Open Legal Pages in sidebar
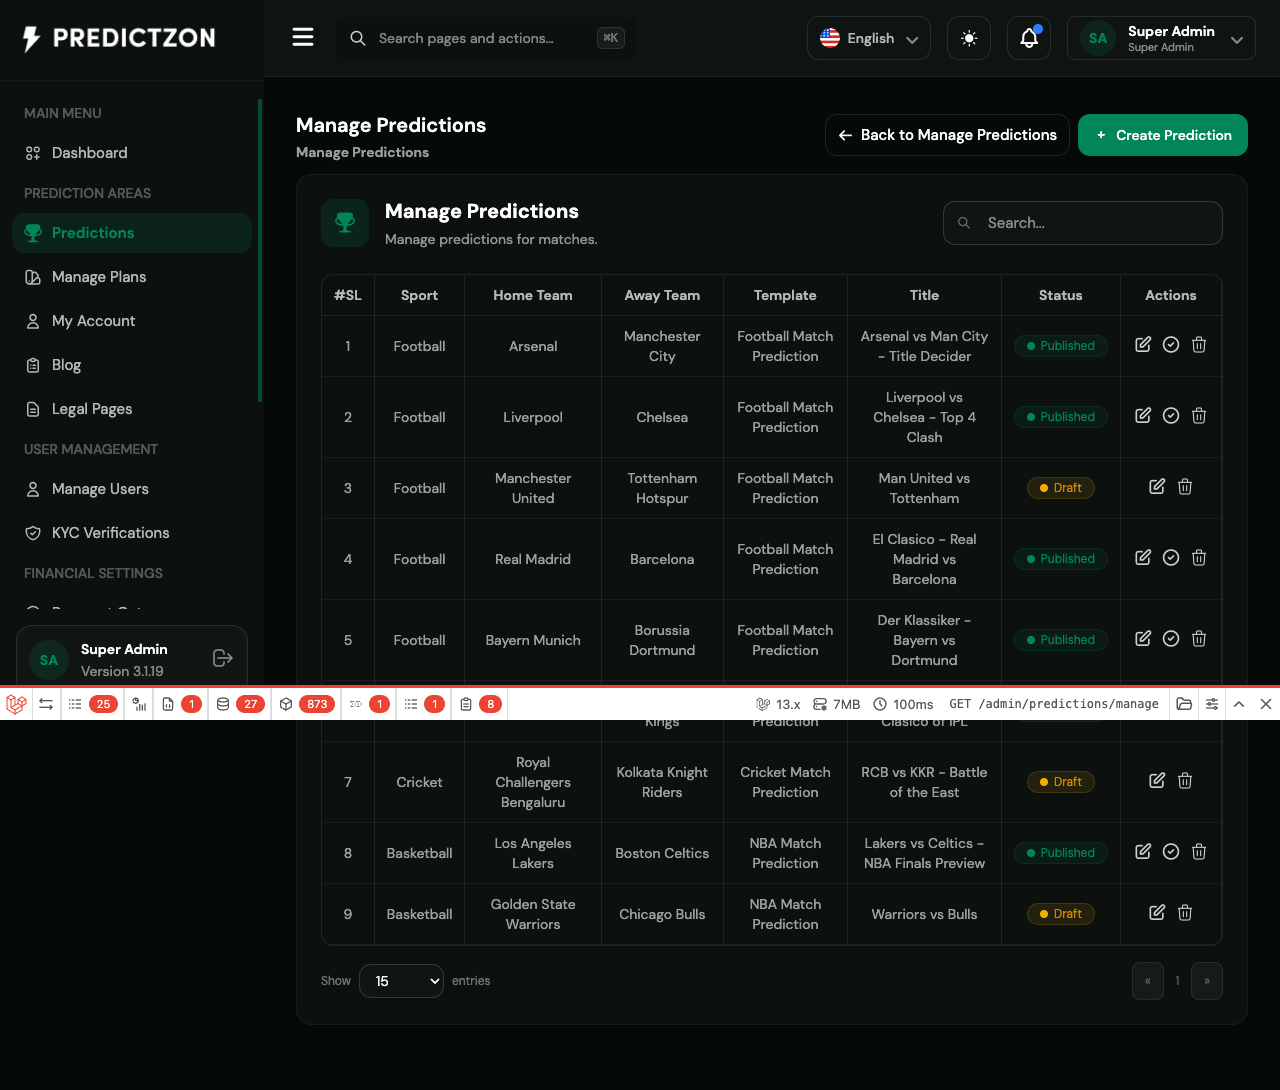 (x=132, y=409)
